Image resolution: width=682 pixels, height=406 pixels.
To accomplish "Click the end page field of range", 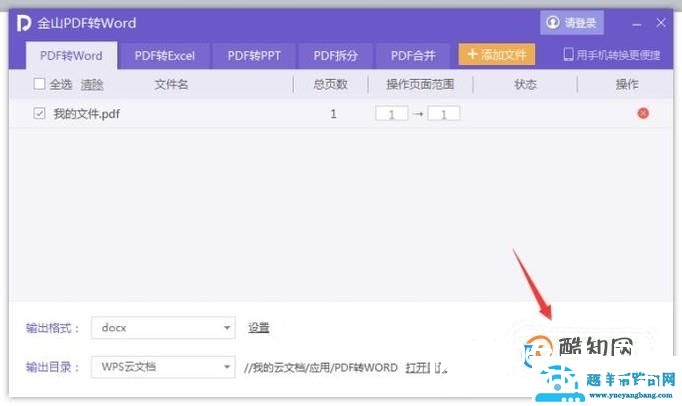I will (x=444, y=114).
